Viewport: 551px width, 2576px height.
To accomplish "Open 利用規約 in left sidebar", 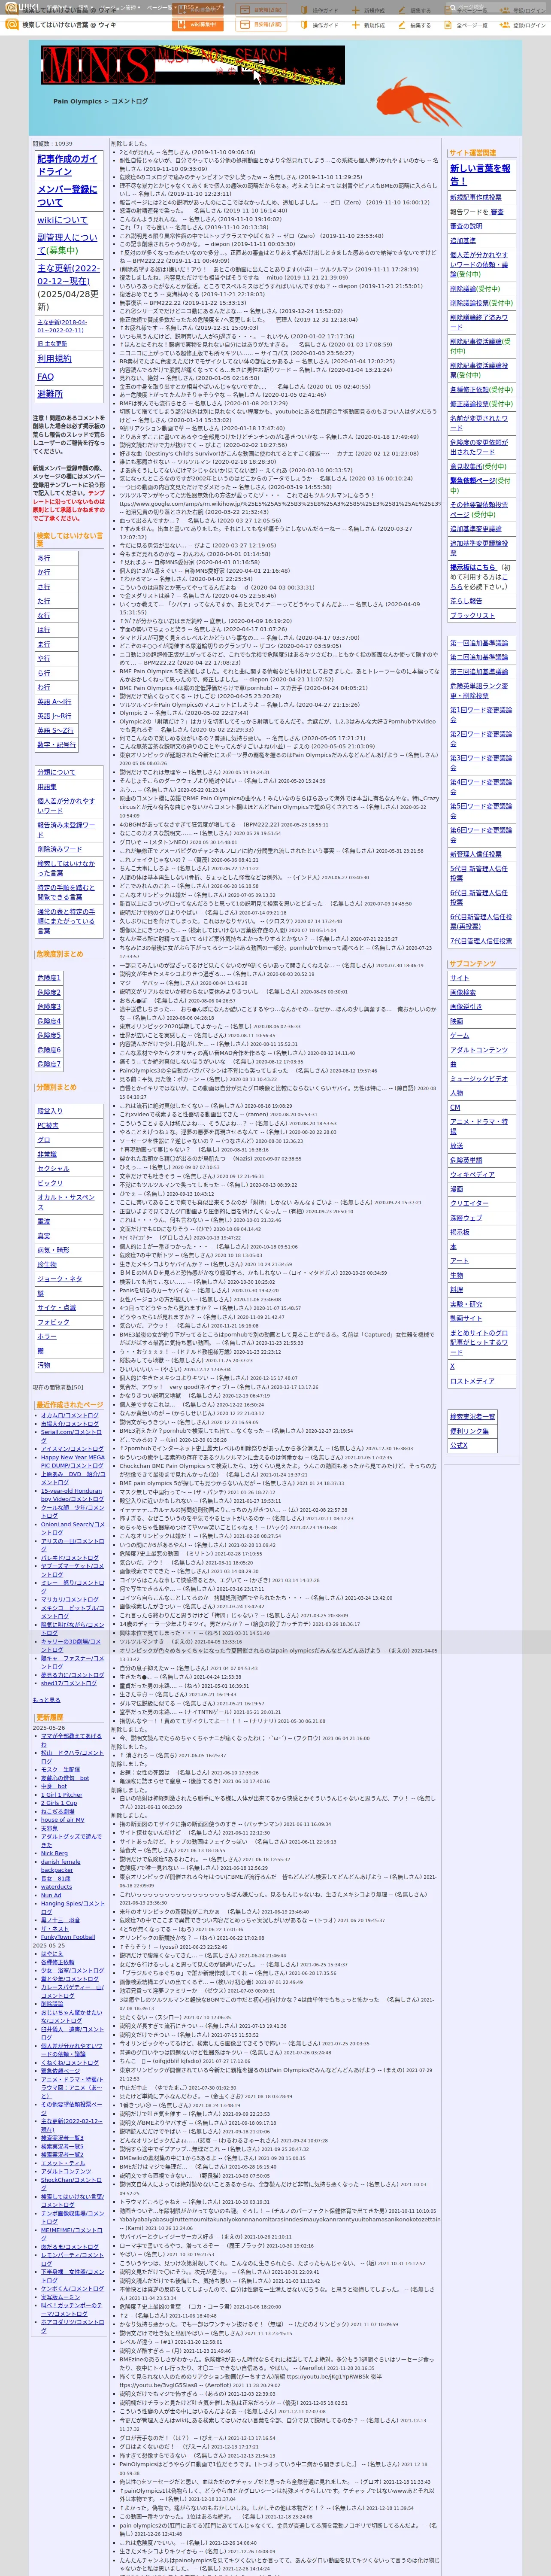I will coord(54,358).
